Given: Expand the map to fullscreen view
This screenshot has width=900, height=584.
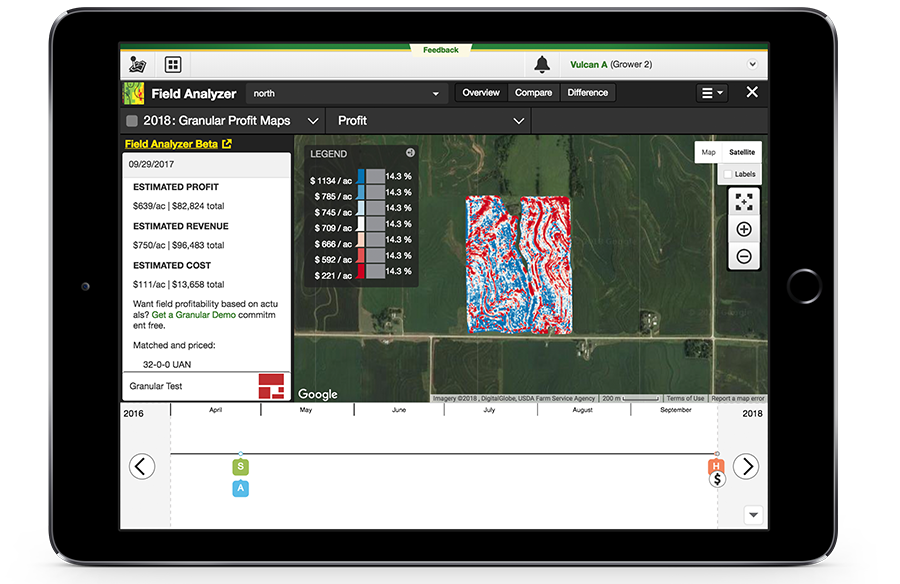Looking at the screenshot, I should click(x=744, y=202).
